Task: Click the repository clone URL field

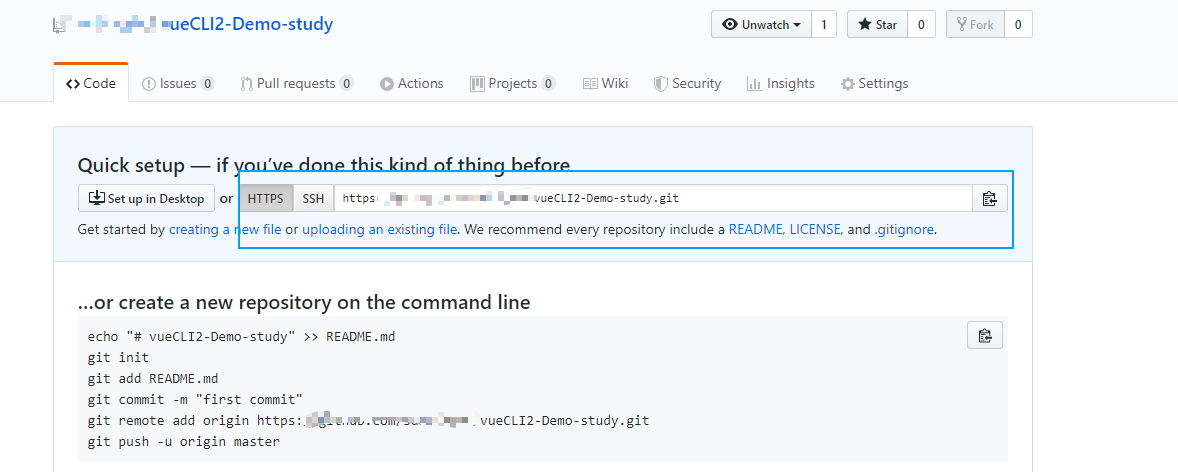Action: (652, 198)
